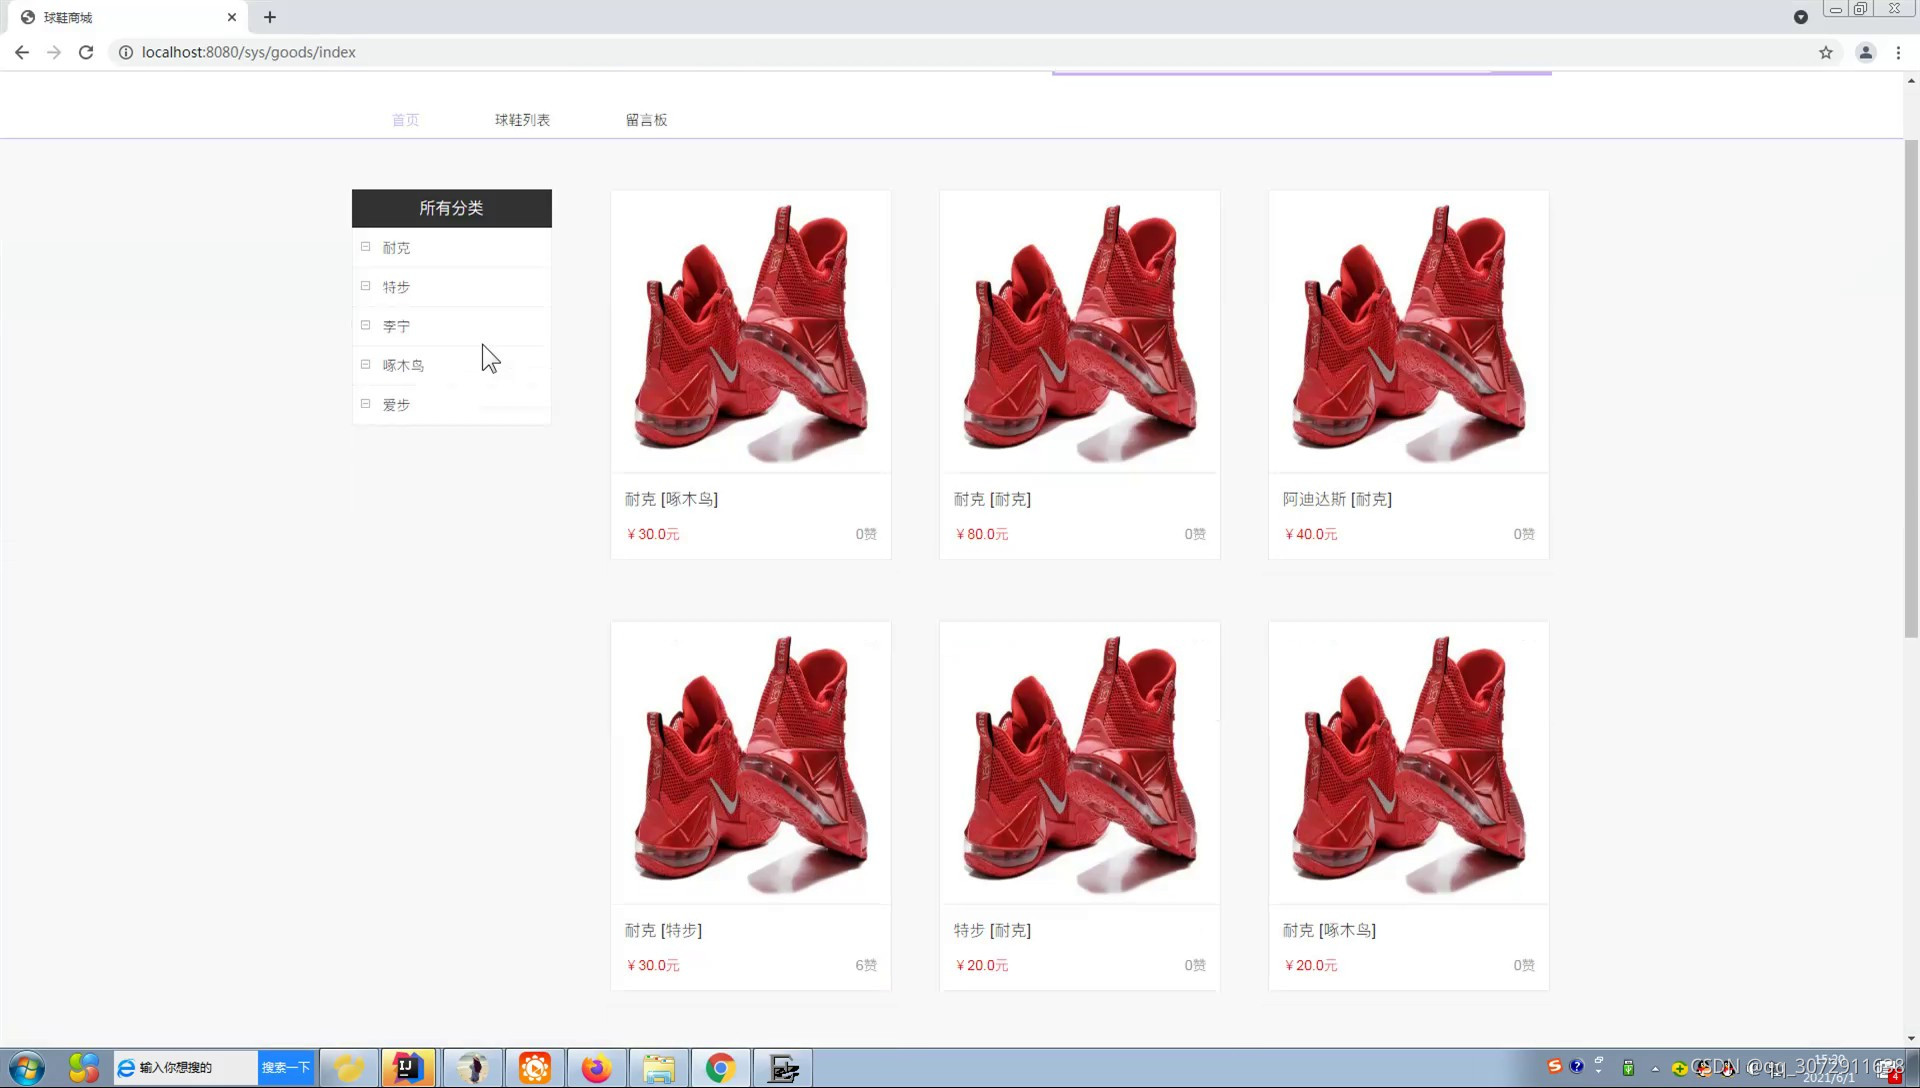Click the scrollbar down arrow
This screenshot has width=1920, height=1088.
[1911, 1038]
